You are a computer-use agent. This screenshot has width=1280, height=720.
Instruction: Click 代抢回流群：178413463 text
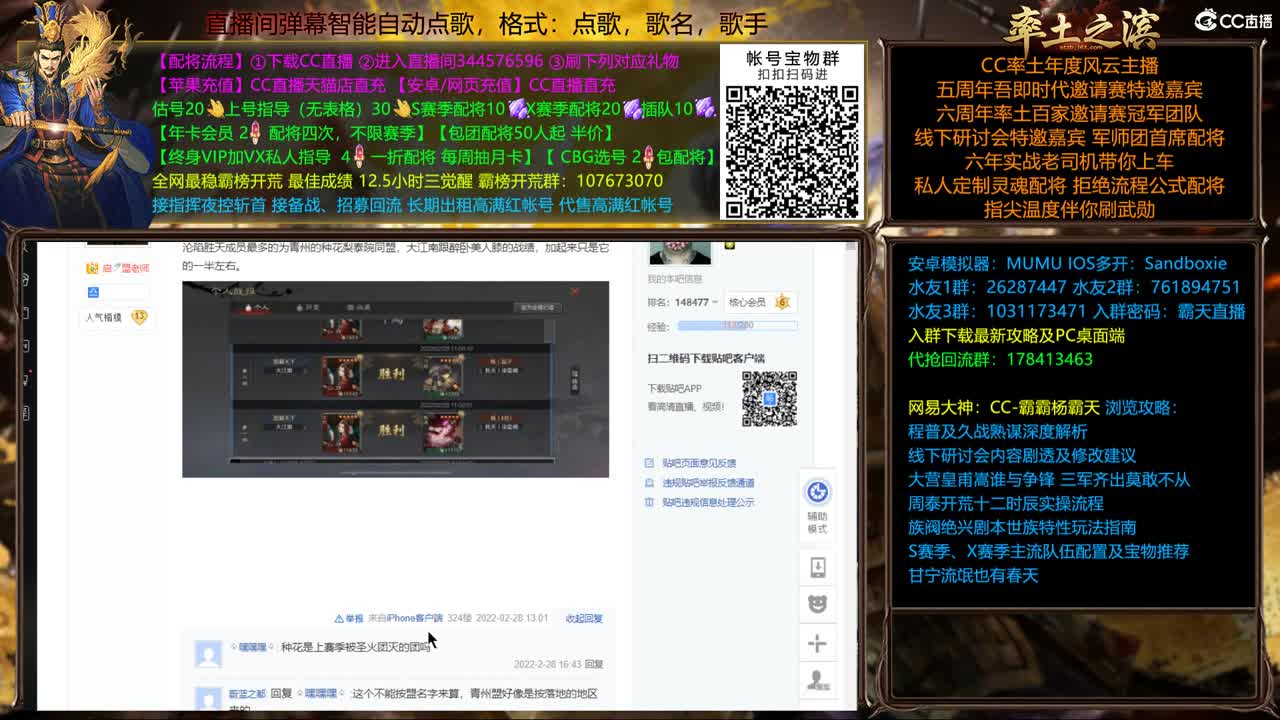1000,359
